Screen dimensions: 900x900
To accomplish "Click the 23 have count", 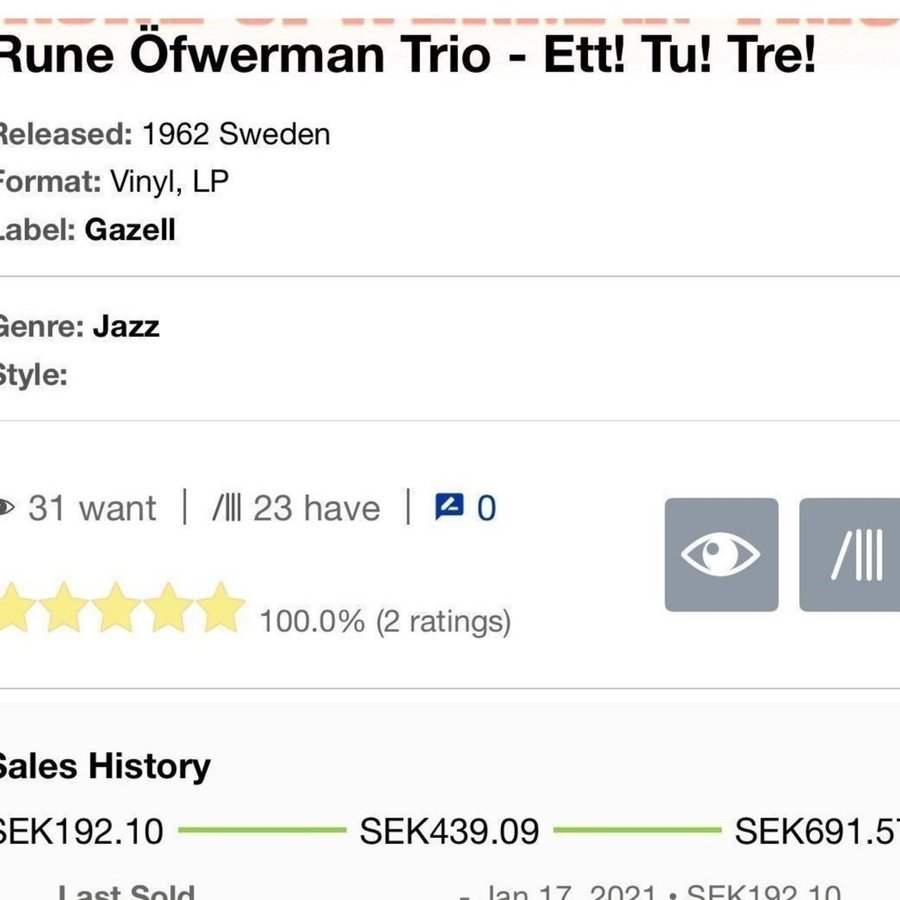I will coord(316,508).
